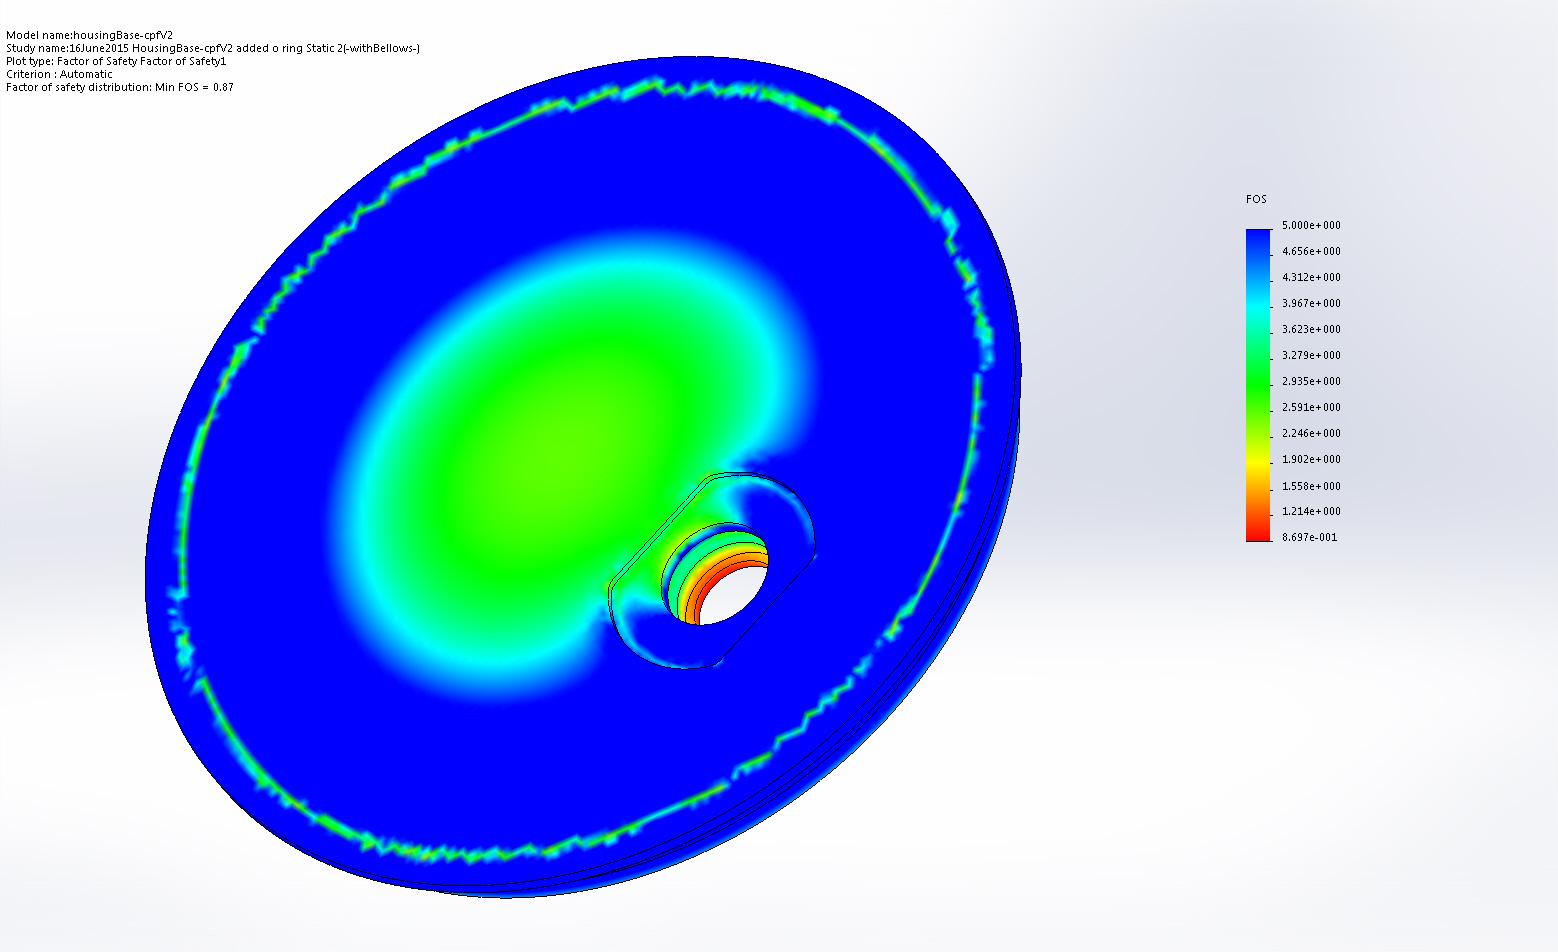Click the legend value 3.279e+000
Viewport: 1558px width, 952px height.
point(1311,355)
